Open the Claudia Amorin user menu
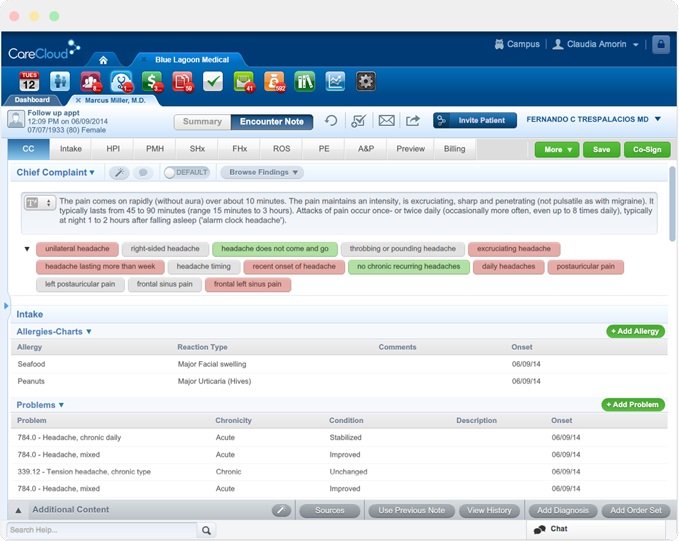Viewport: 679px width, 541px height. [596, 45]
